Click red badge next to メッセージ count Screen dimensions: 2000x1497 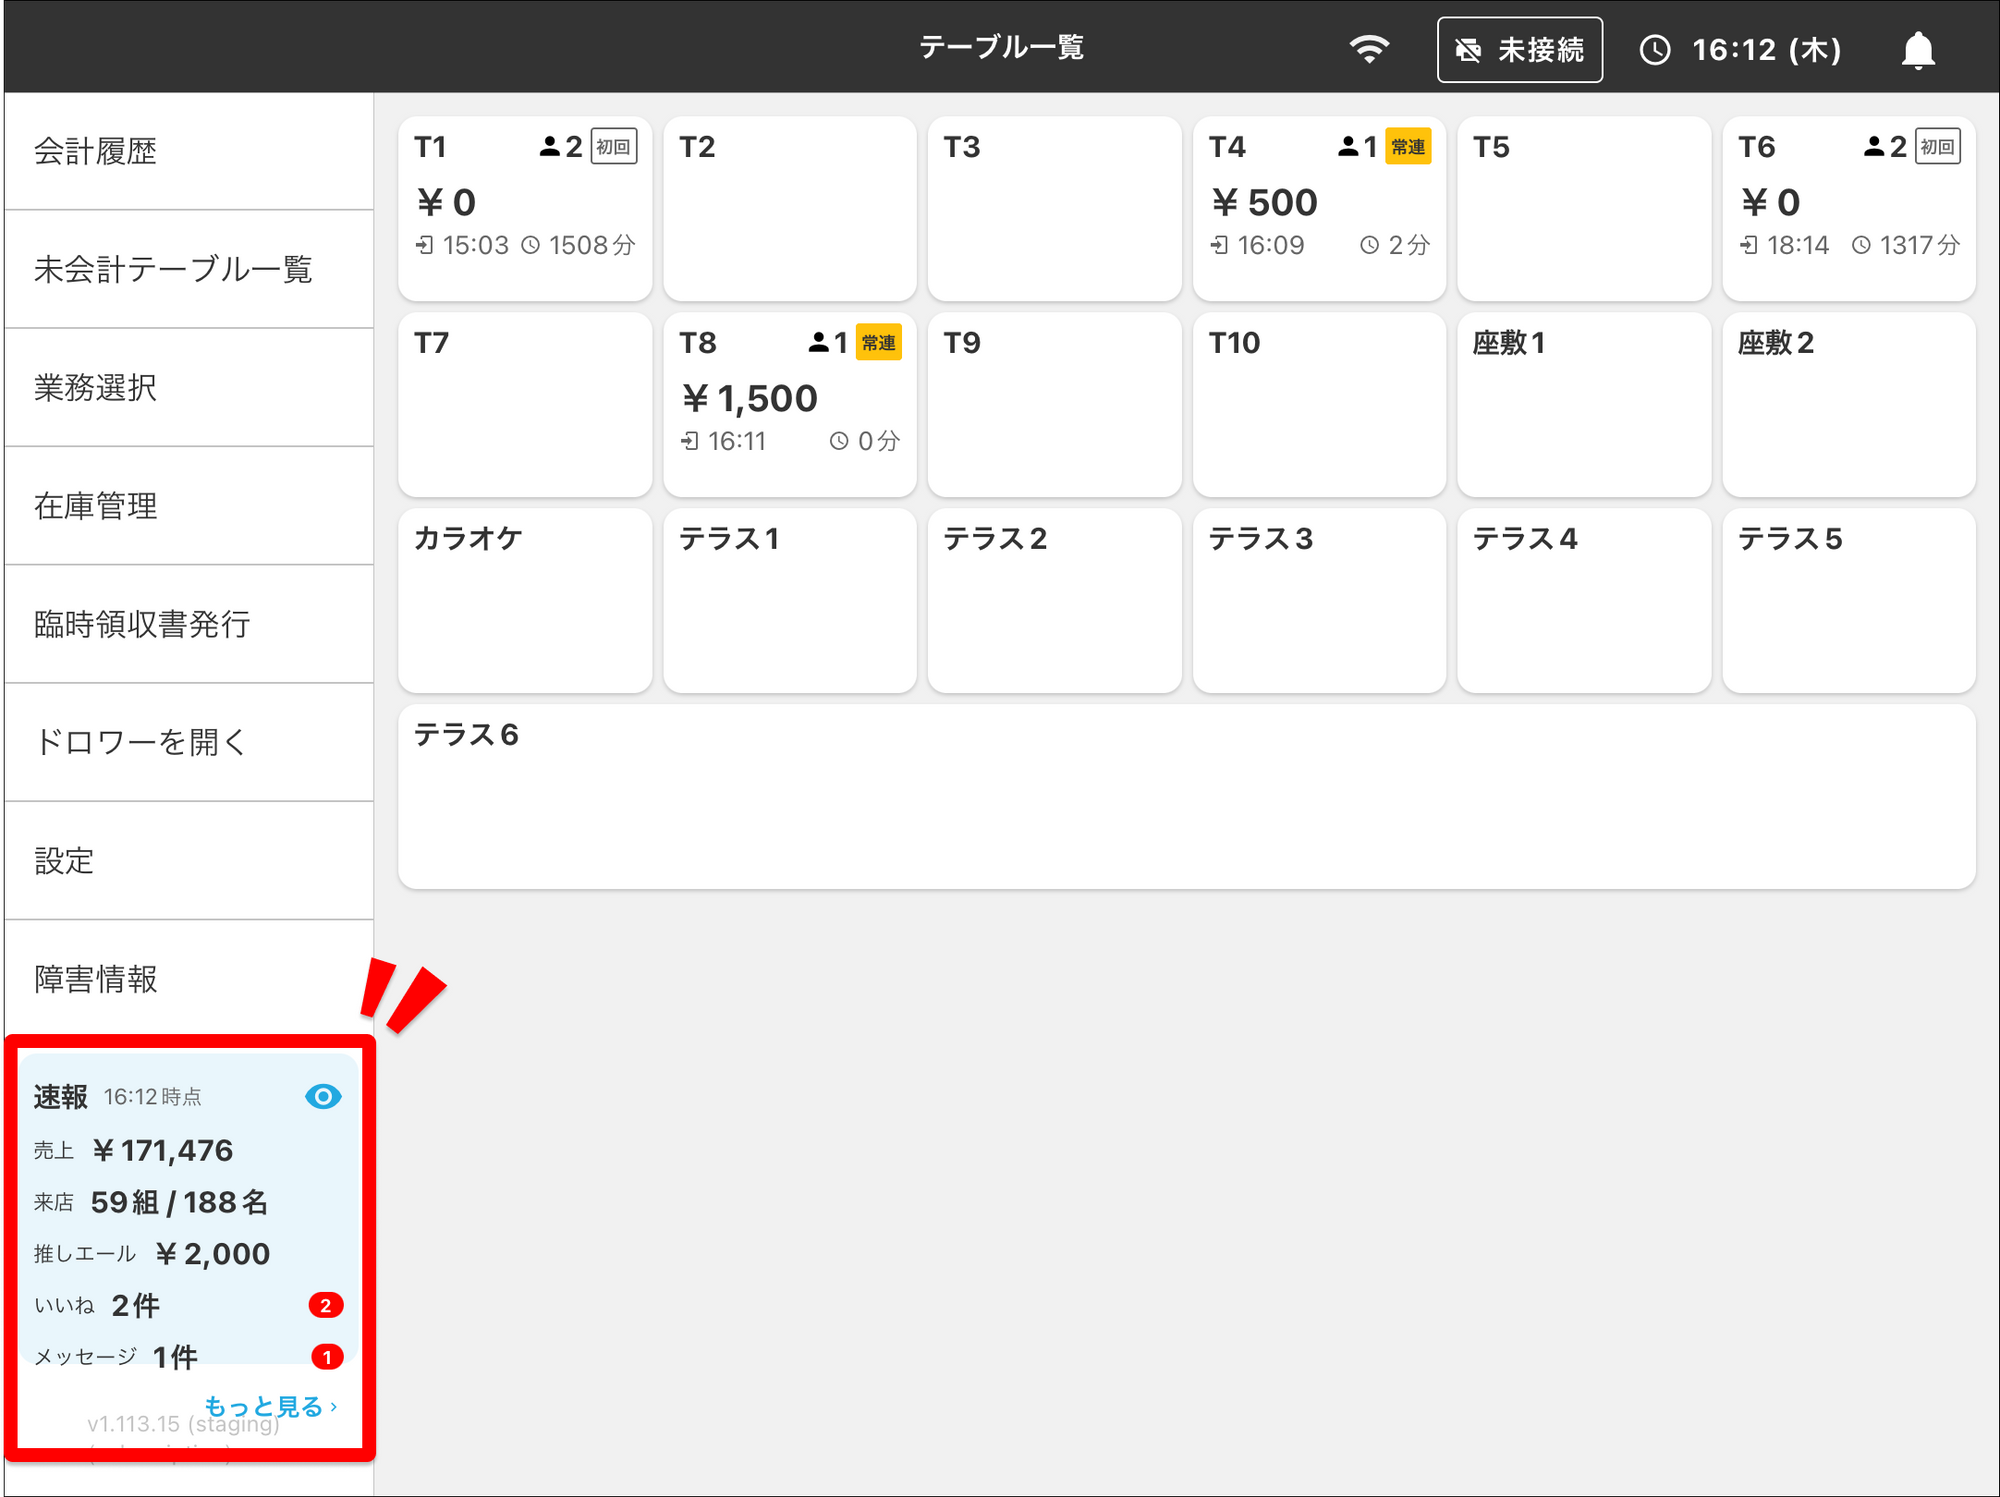click(x=326, y=1357)
